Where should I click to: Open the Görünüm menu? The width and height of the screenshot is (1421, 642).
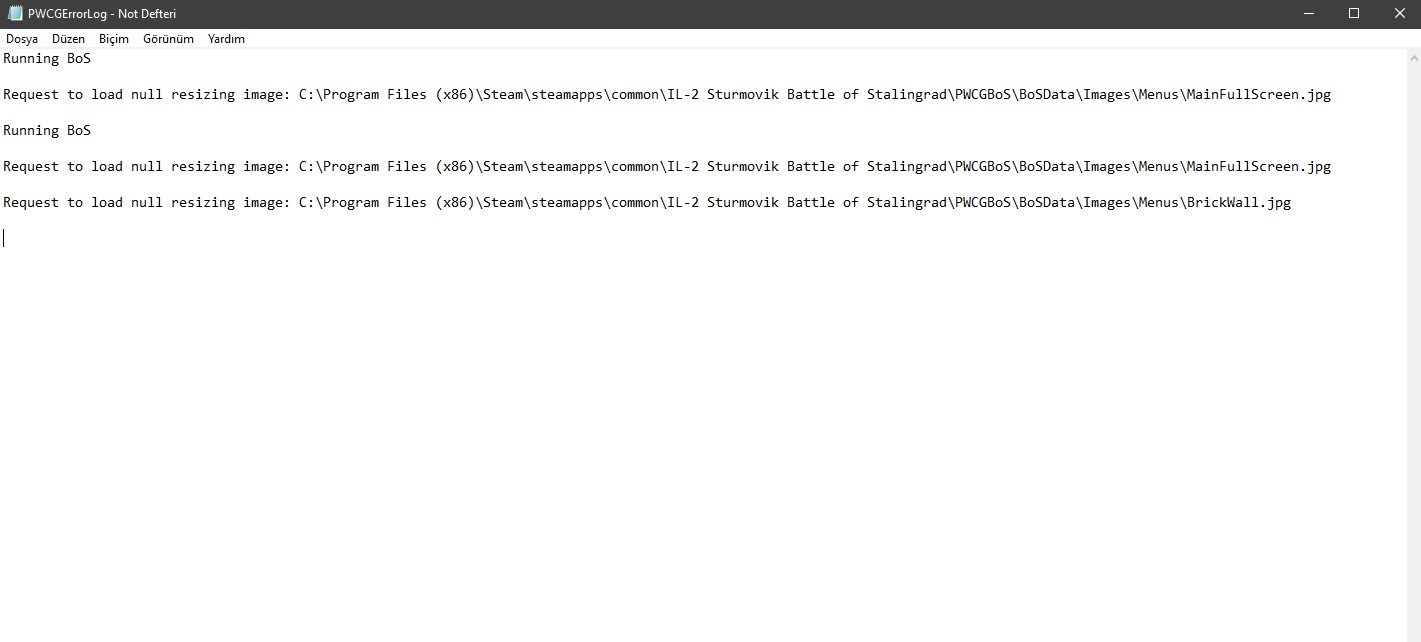tap(168, 39)
